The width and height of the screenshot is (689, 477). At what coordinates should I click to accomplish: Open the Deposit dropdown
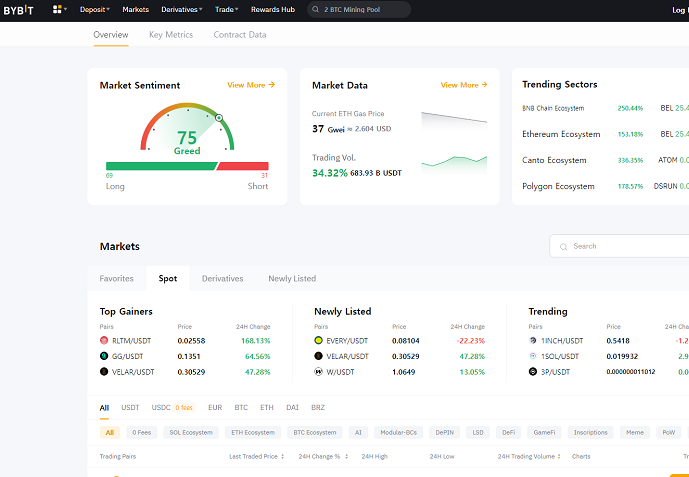pyautogui.click(x=95, y=9)
